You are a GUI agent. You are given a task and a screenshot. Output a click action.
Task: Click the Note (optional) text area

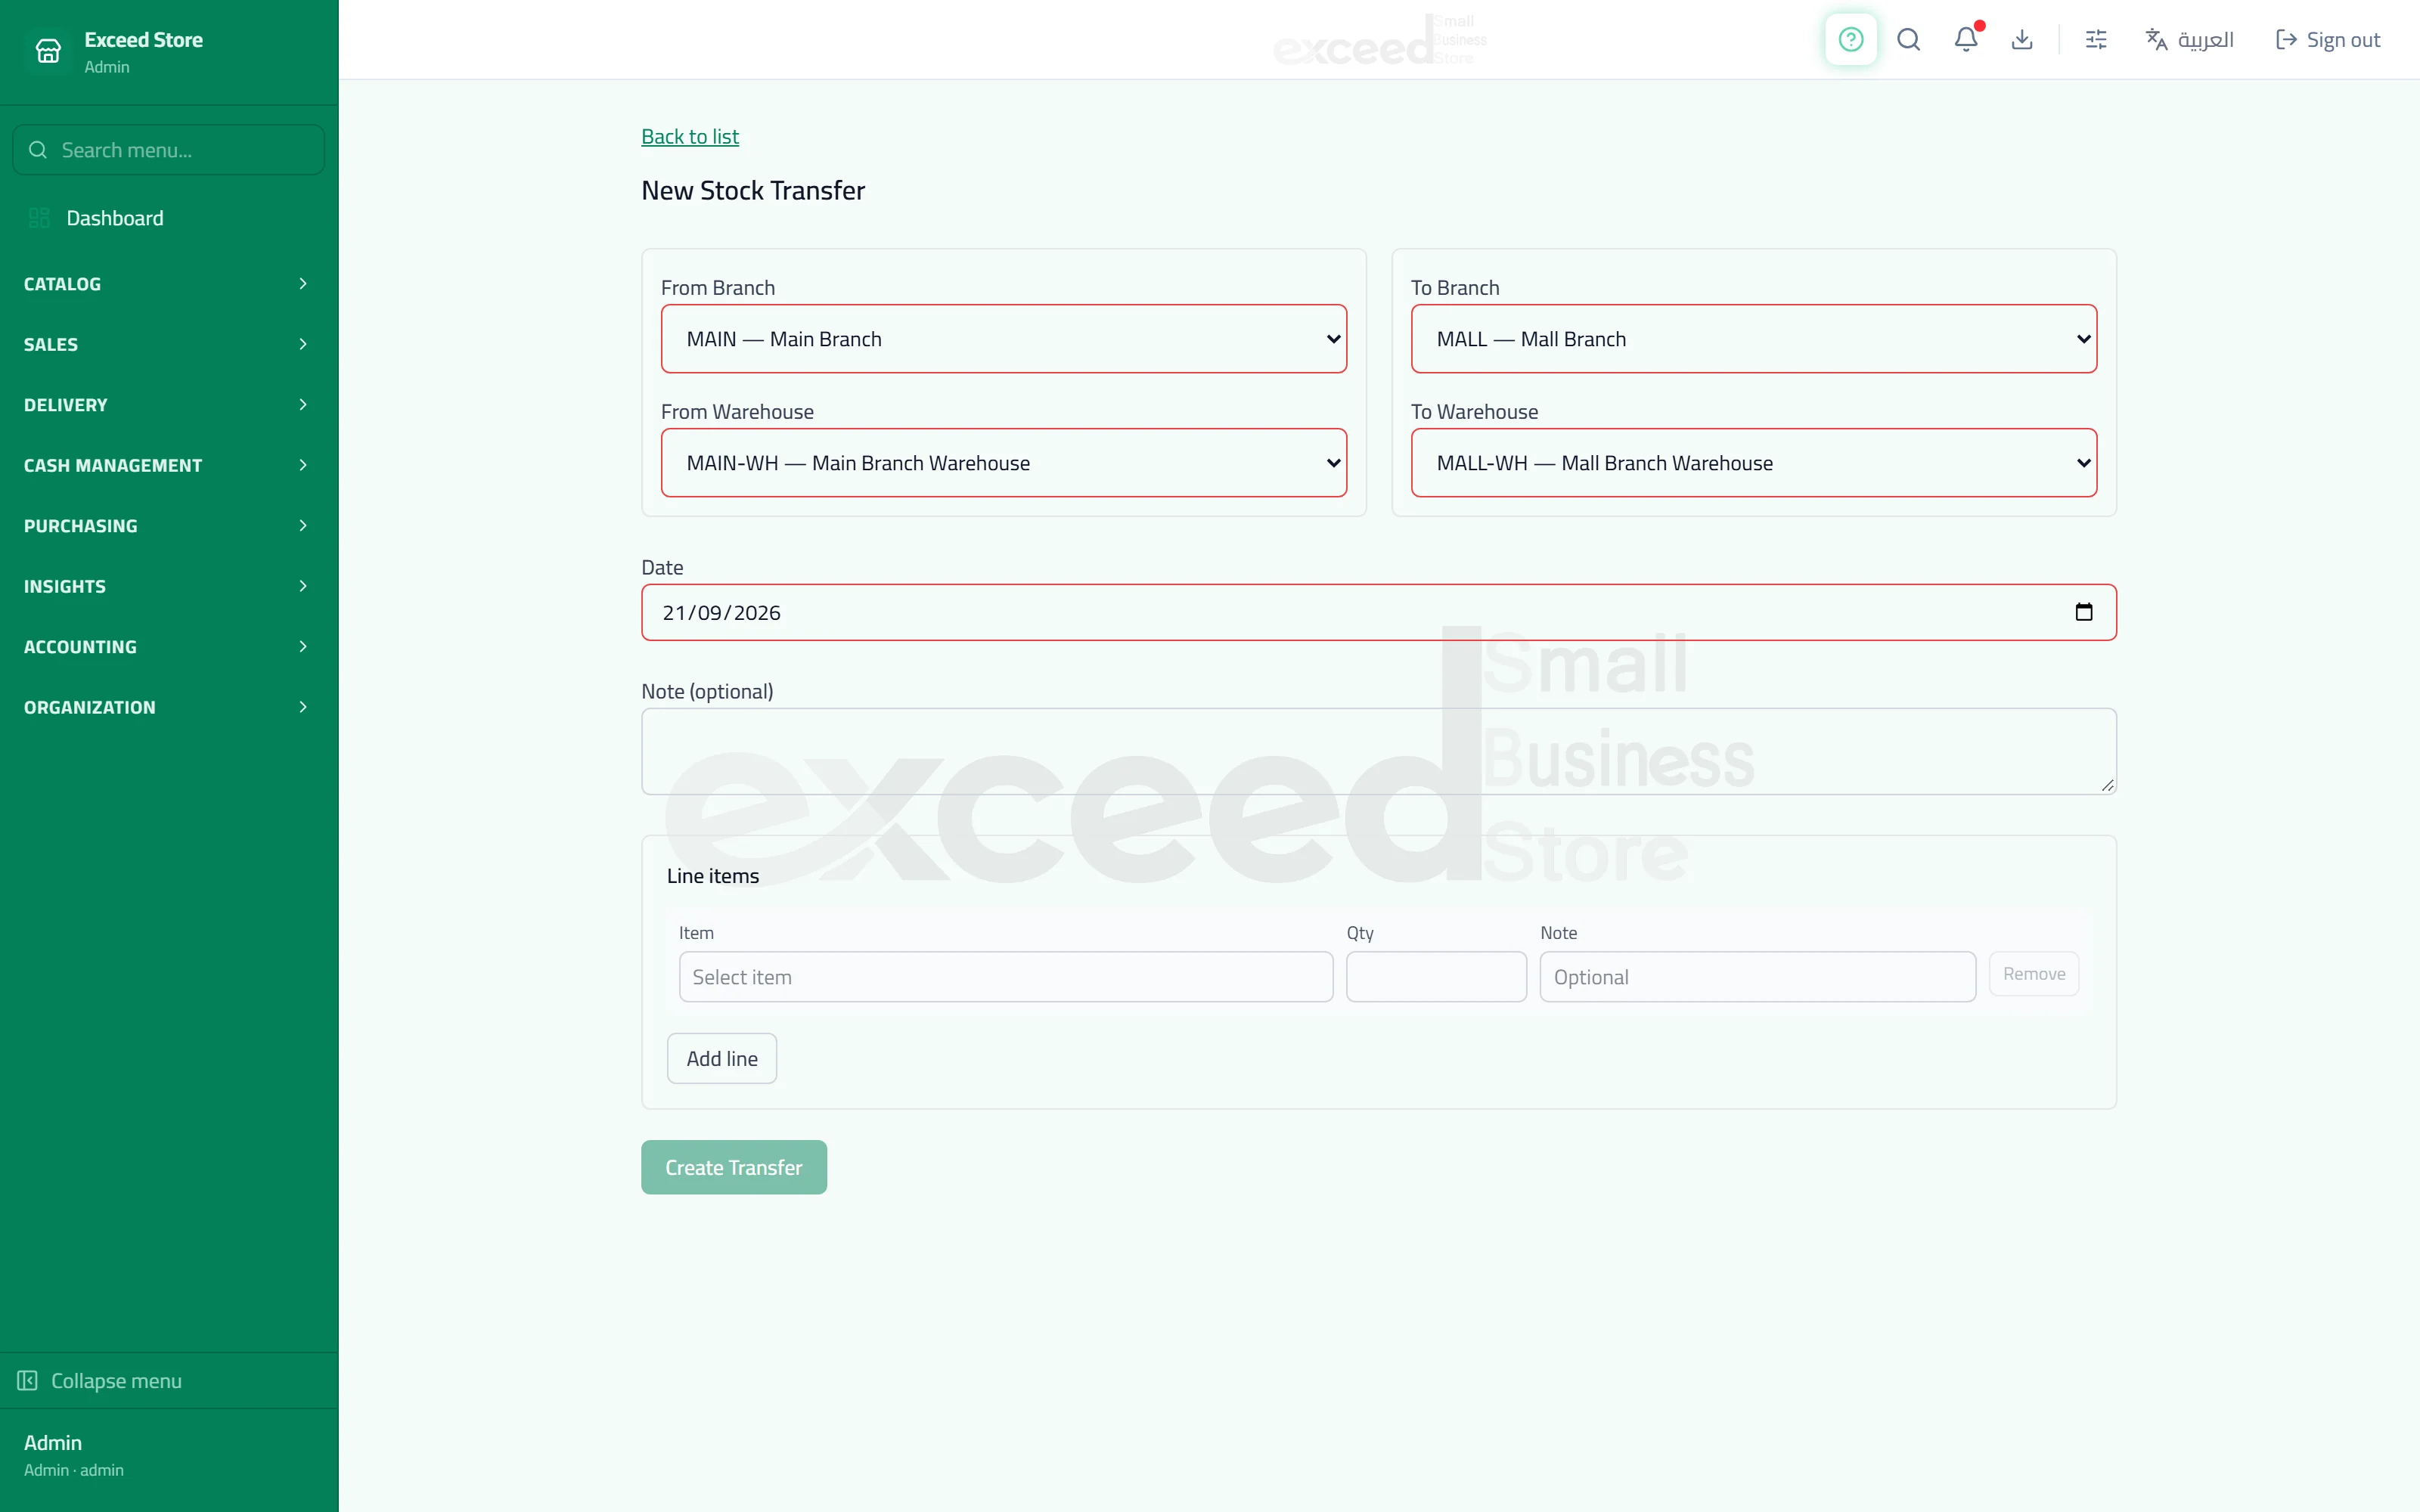[x=1378, y=752]
